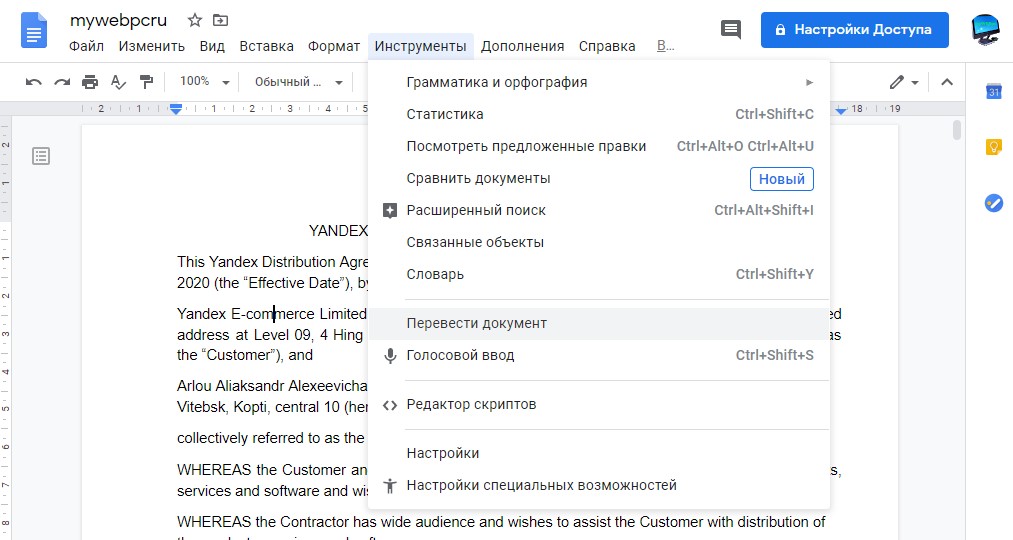The image size is (1013, 540).
Task: Open Редактор скриптов
Action: pos(598,404)
